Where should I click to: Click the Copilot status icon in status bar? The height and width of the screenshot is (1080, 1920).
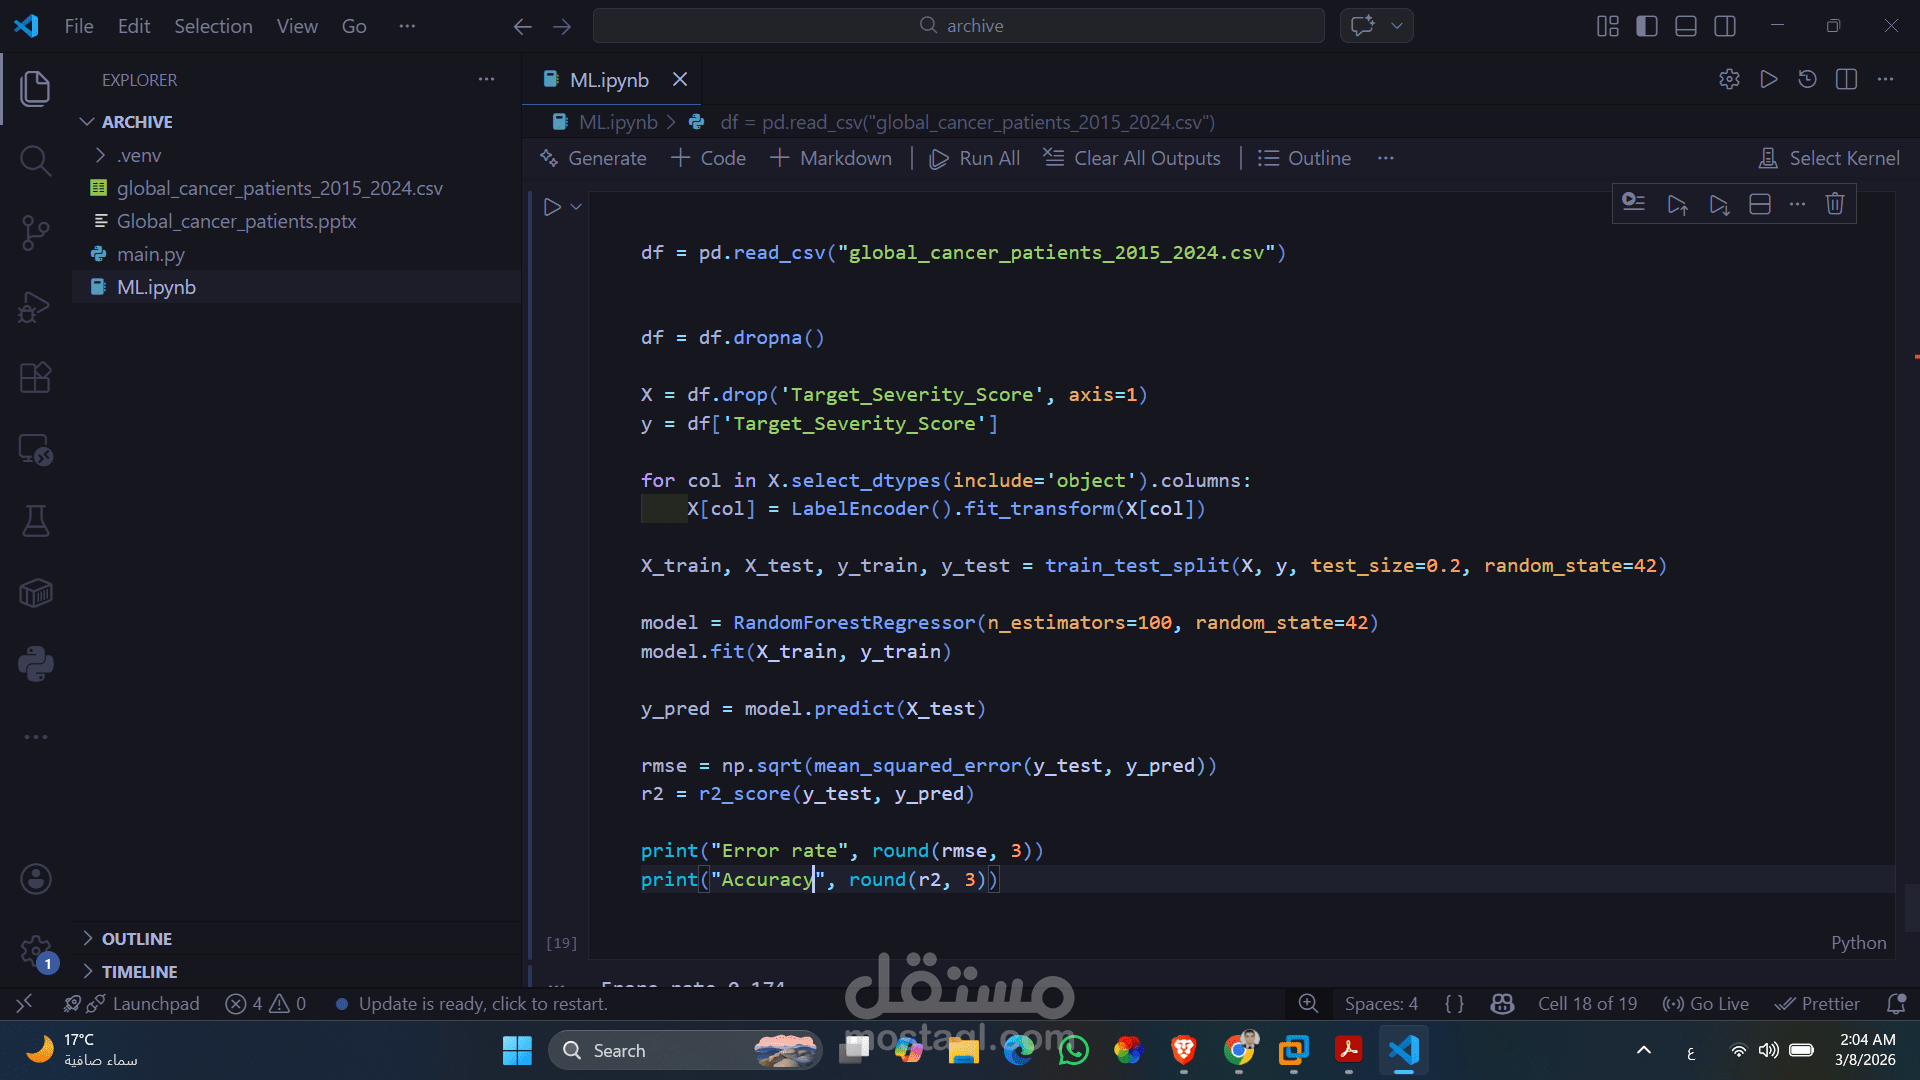tap(1502, 1004)
